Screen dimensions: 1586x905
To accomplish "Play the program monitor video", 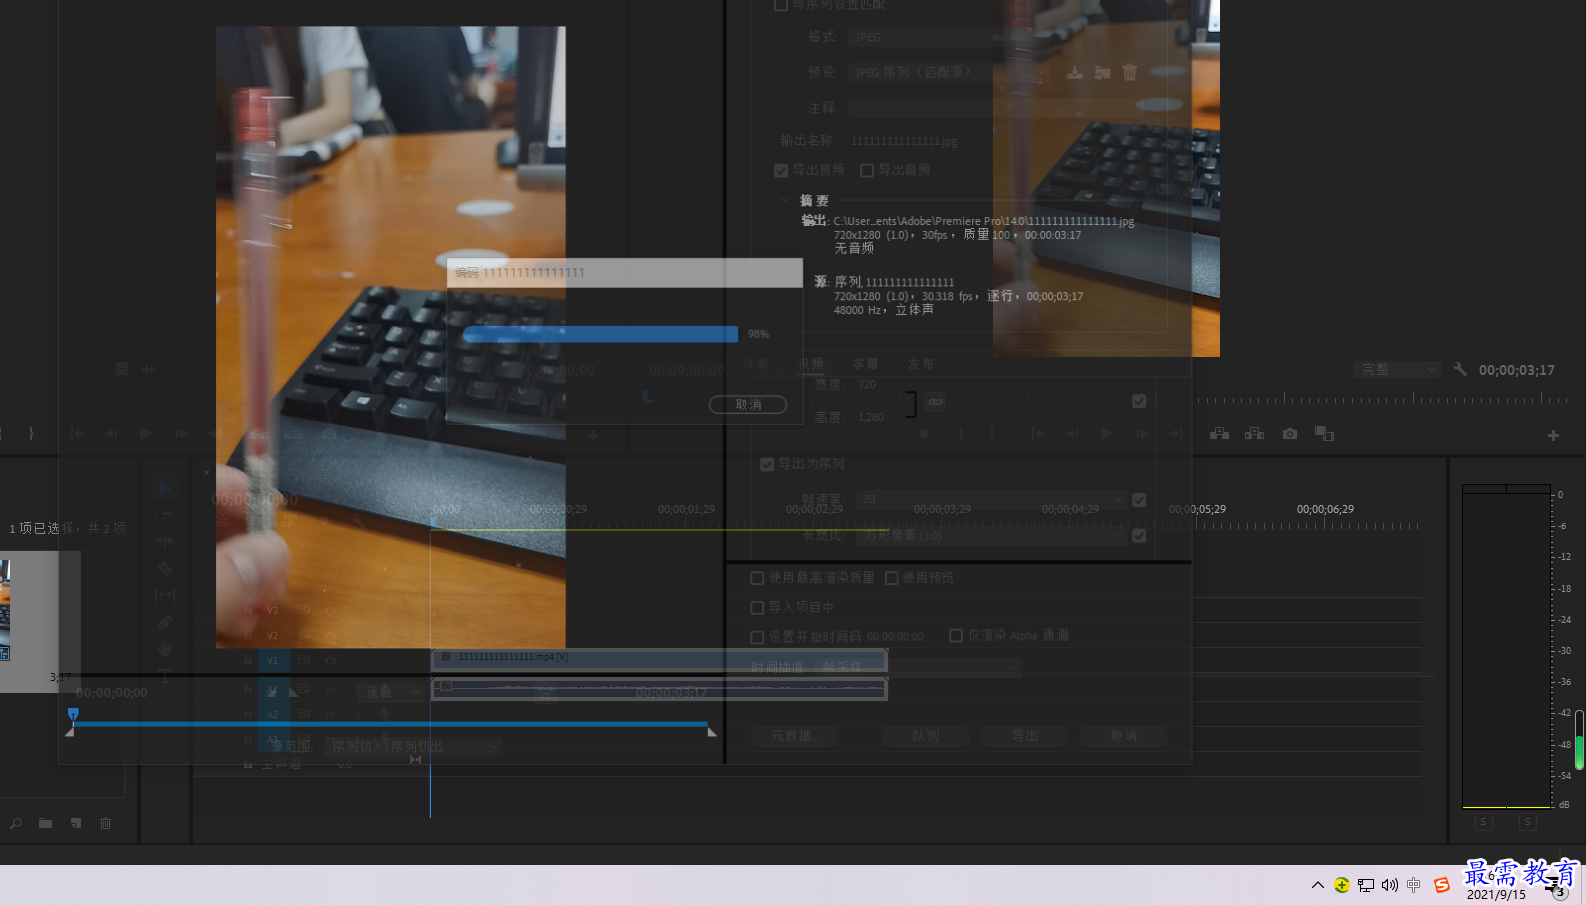I will [x=1106, y=434].
